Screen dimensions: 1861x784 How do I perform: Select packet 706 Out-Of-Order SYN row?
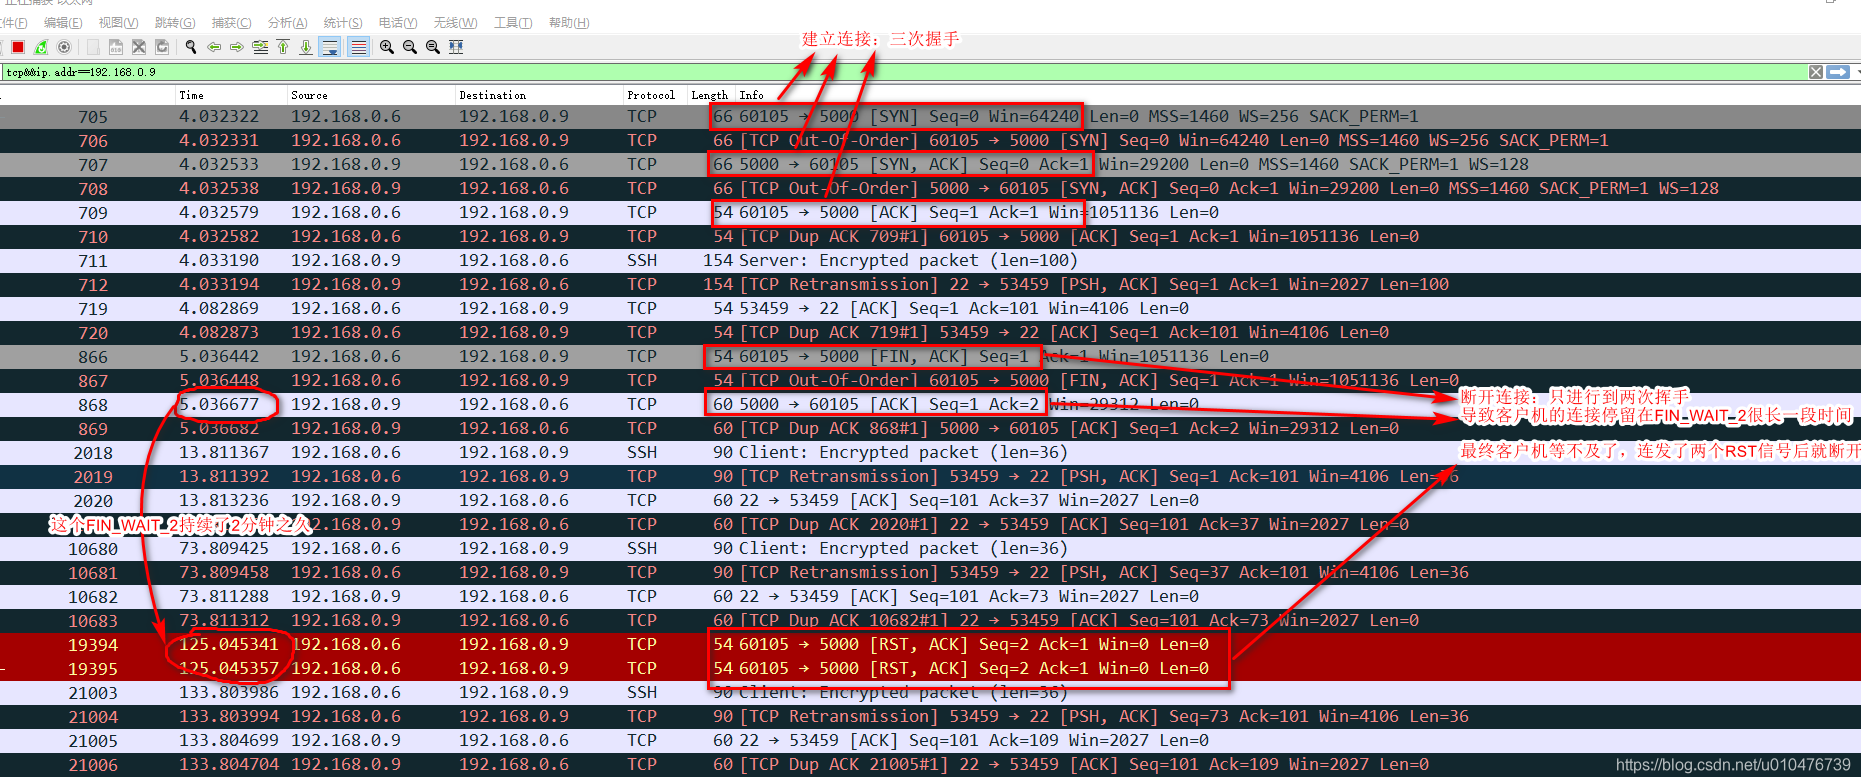[930, 140]
